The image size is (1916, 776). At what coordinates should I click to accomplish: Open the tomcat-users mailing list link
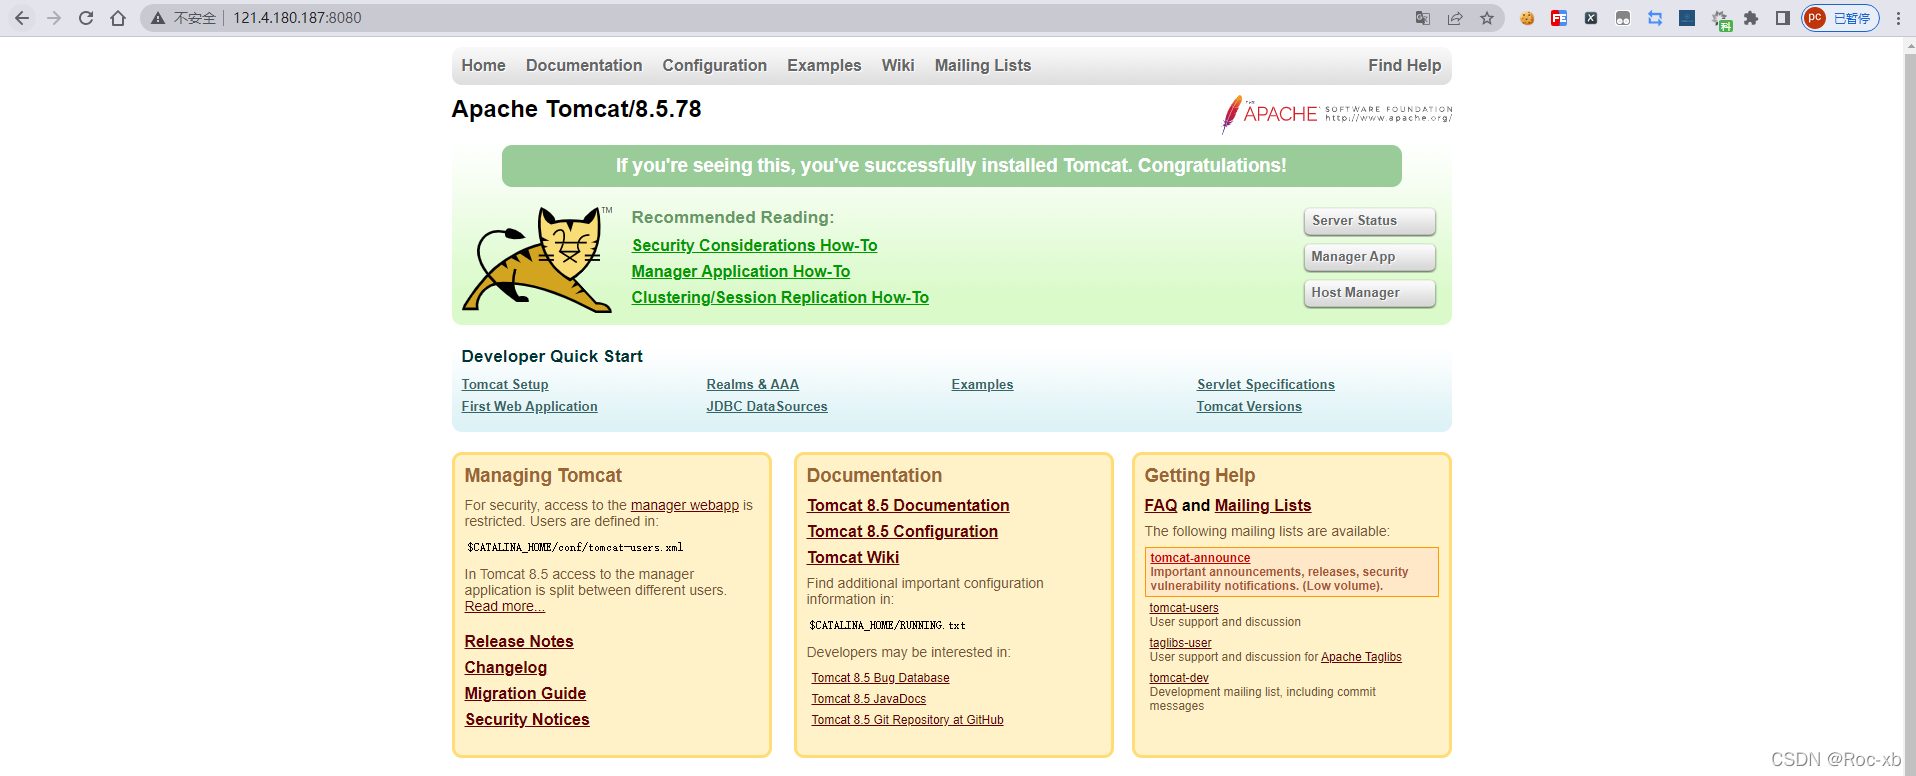coord(1184,608)
